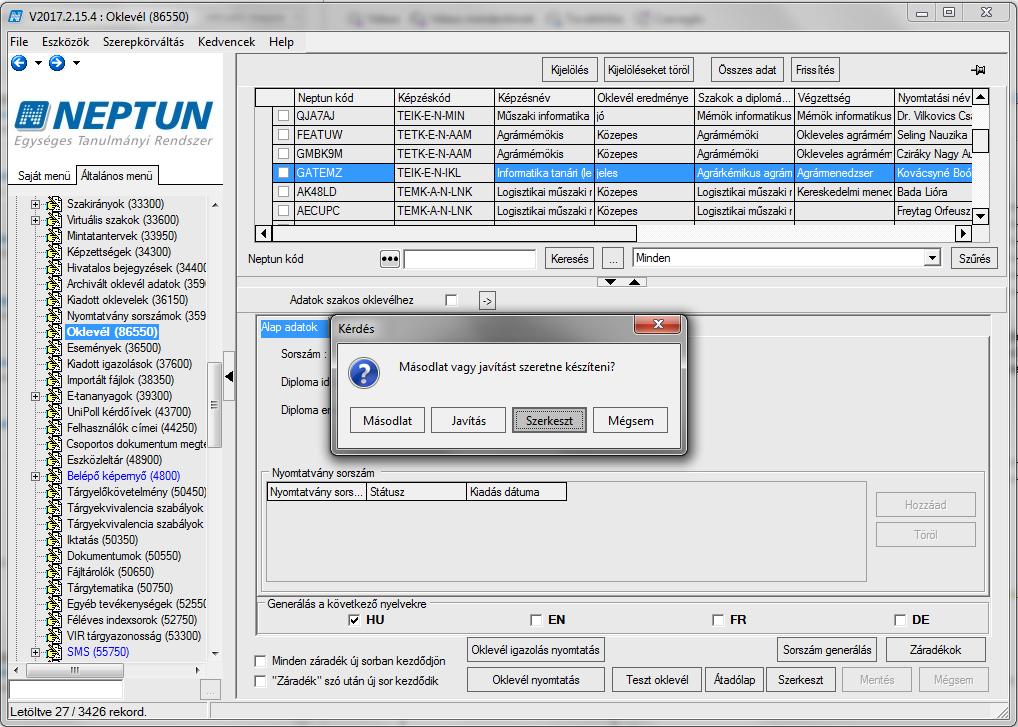Expand the Virtuális szakok (33600) node
The height and width of the screenshot is (727, 1018).
35,221
